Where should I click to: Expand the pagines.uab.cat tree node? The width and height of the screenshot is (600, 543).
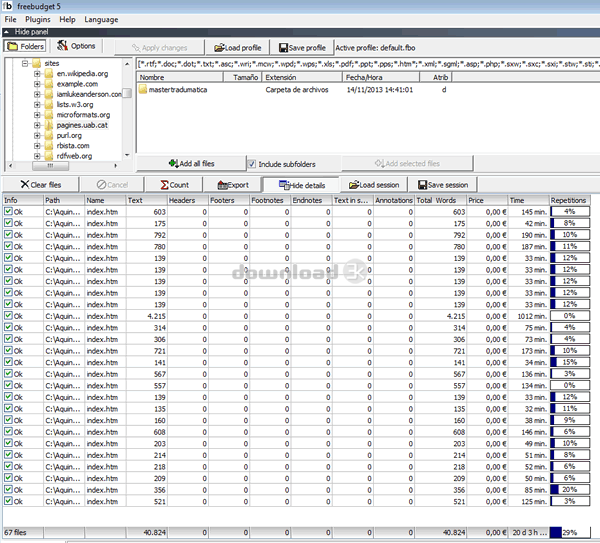pos(37,125)
